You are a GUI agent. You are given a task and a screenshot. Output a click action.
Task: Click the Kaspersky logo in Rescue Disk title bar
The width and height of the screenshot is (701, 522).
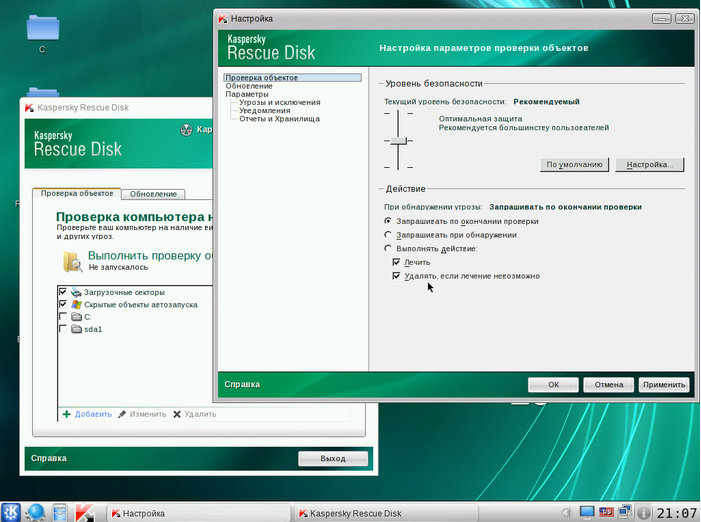30,108
